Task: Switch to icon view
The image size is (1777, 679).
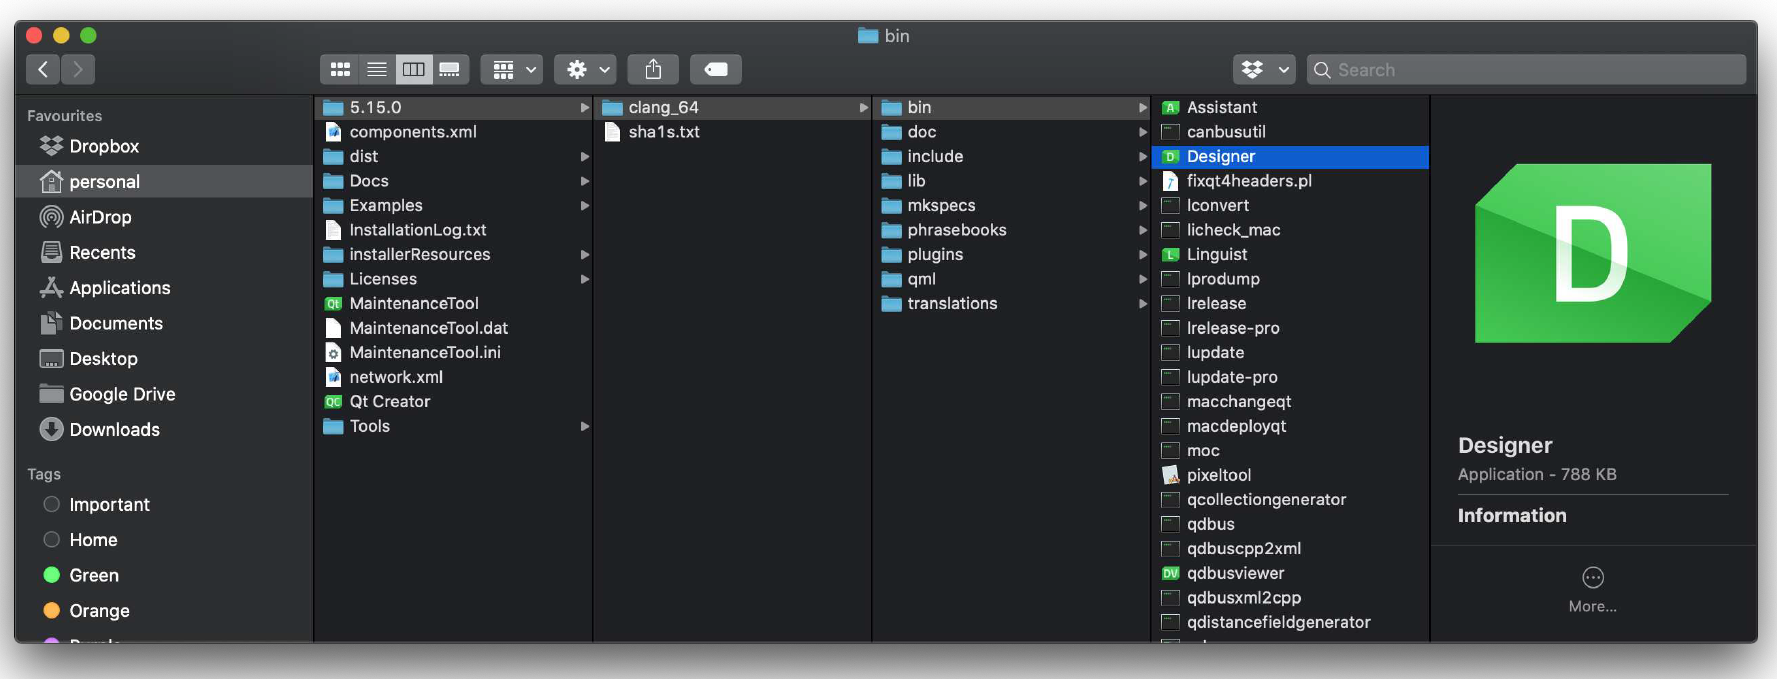Action: click(x=340, y=69)
